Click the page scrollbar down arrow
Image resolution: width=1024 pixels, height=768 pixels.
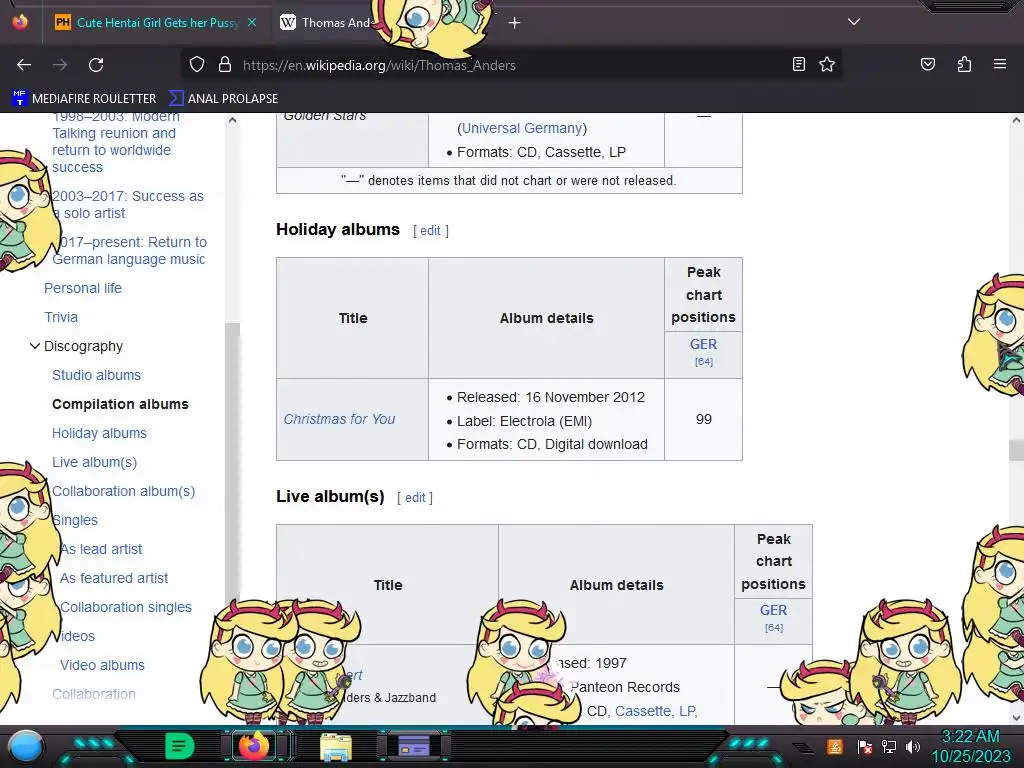[x=1016, y=718]
